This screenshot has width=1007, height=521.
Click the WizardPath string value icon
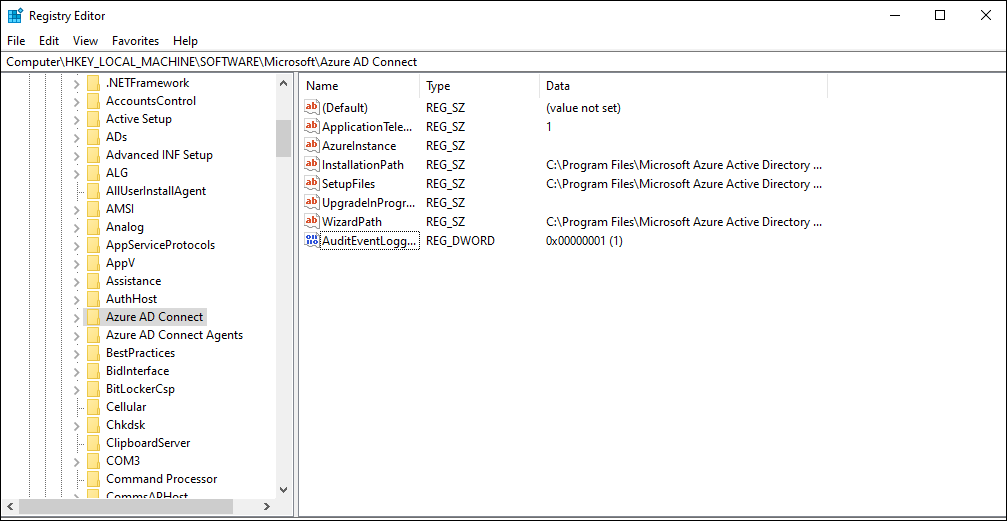pyautogui.click(x=311, y=222)
